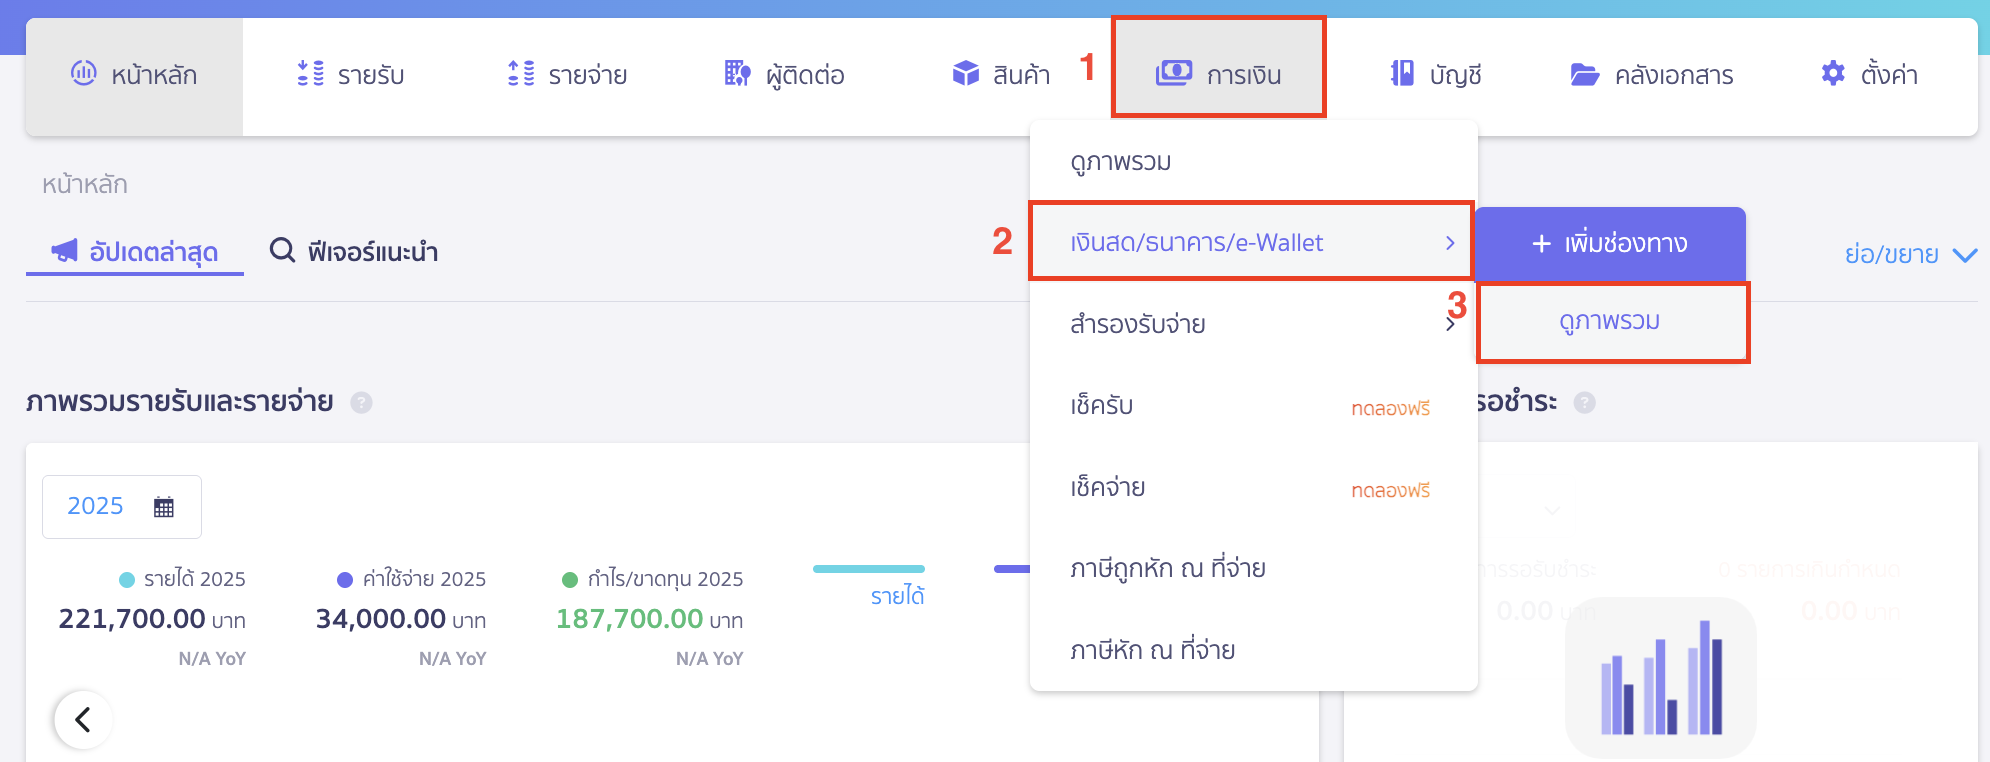Open the คลังเอกสาร documents menu

click(x=1652, y=75)
